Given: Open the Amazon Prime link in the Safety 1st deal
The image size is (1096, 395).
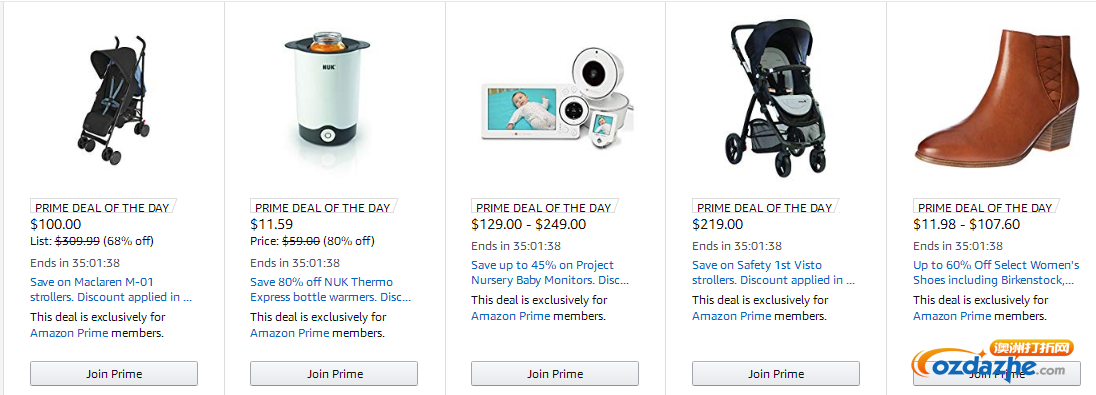Looking at the screenshot, I should (731, 316).
